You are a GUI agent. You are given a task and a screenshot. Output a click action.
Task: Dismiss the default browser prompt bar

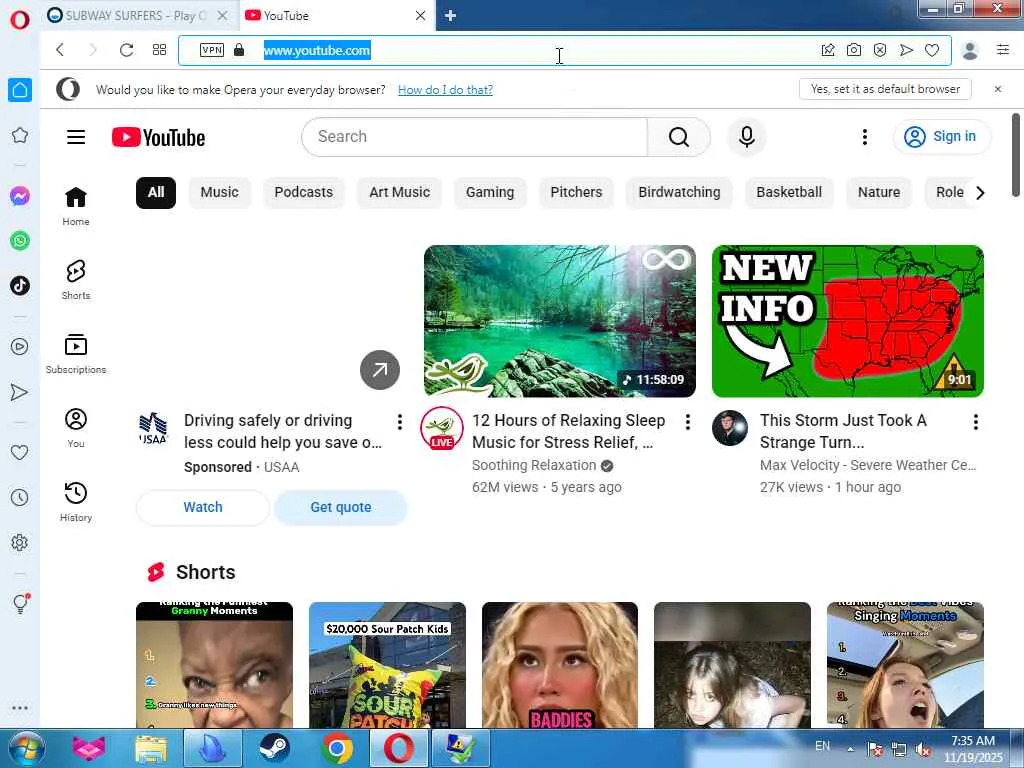(998, 89)
